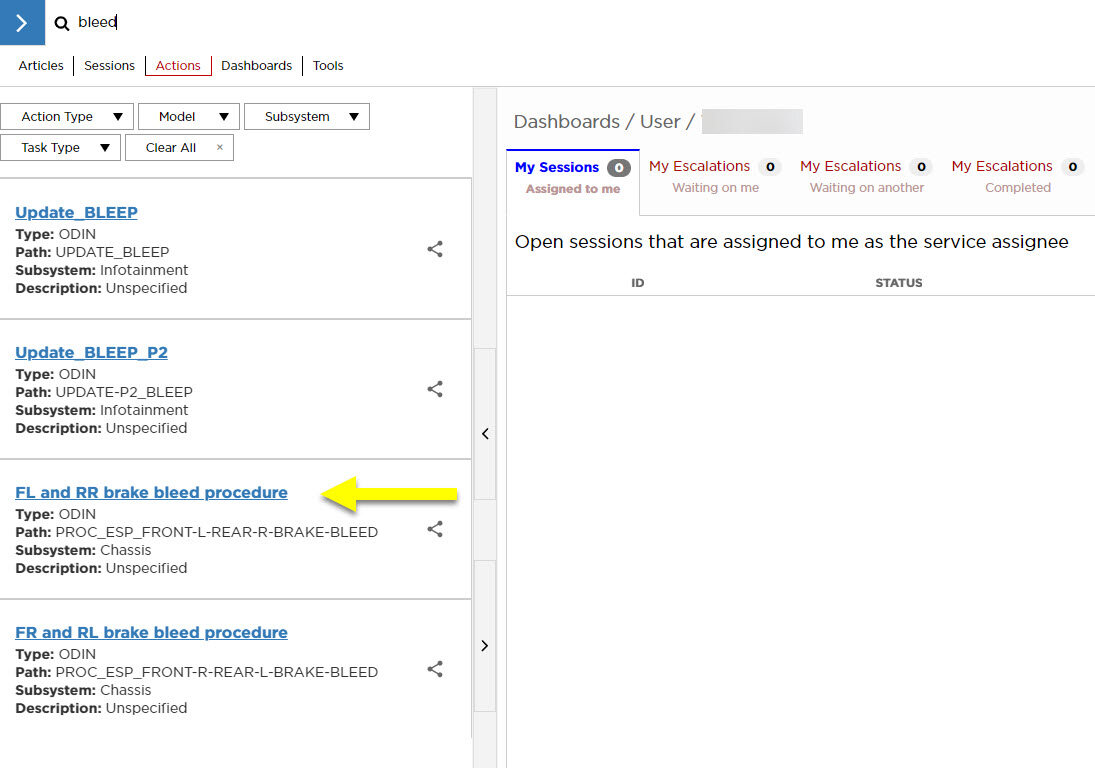Image resolution: width=1095 pixels, height=768 pixels.
Task: Click the search magnifier icon
Action: point(62,23)
